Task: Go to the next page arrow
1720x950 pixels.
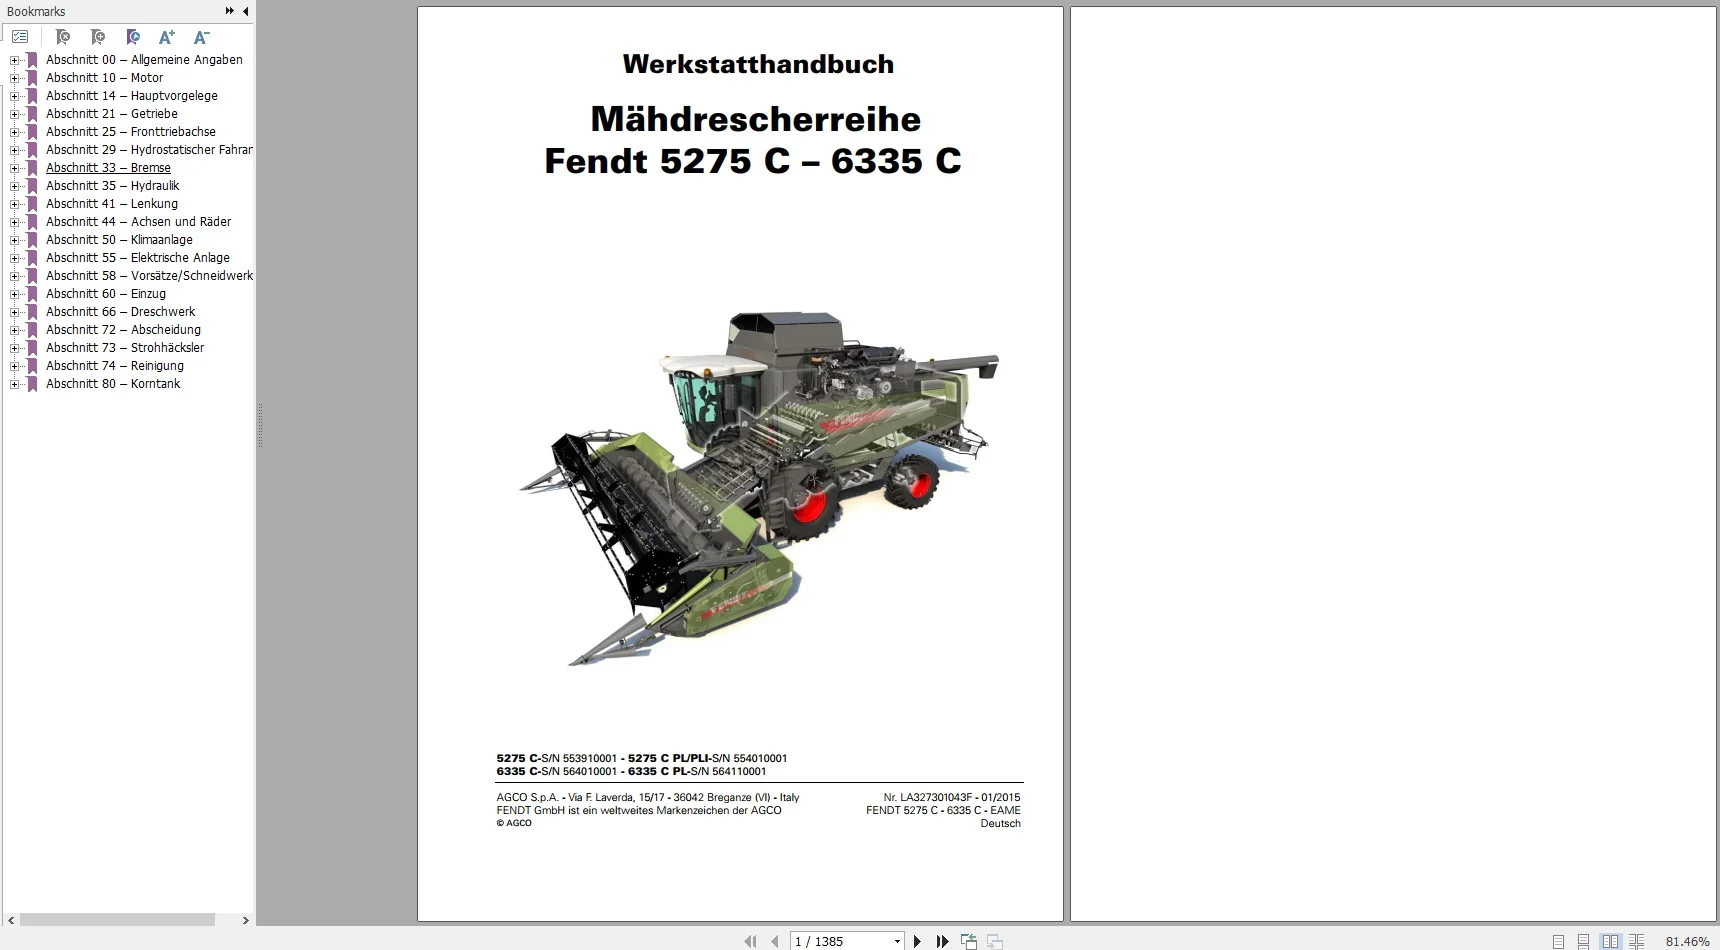Action: 917,941
